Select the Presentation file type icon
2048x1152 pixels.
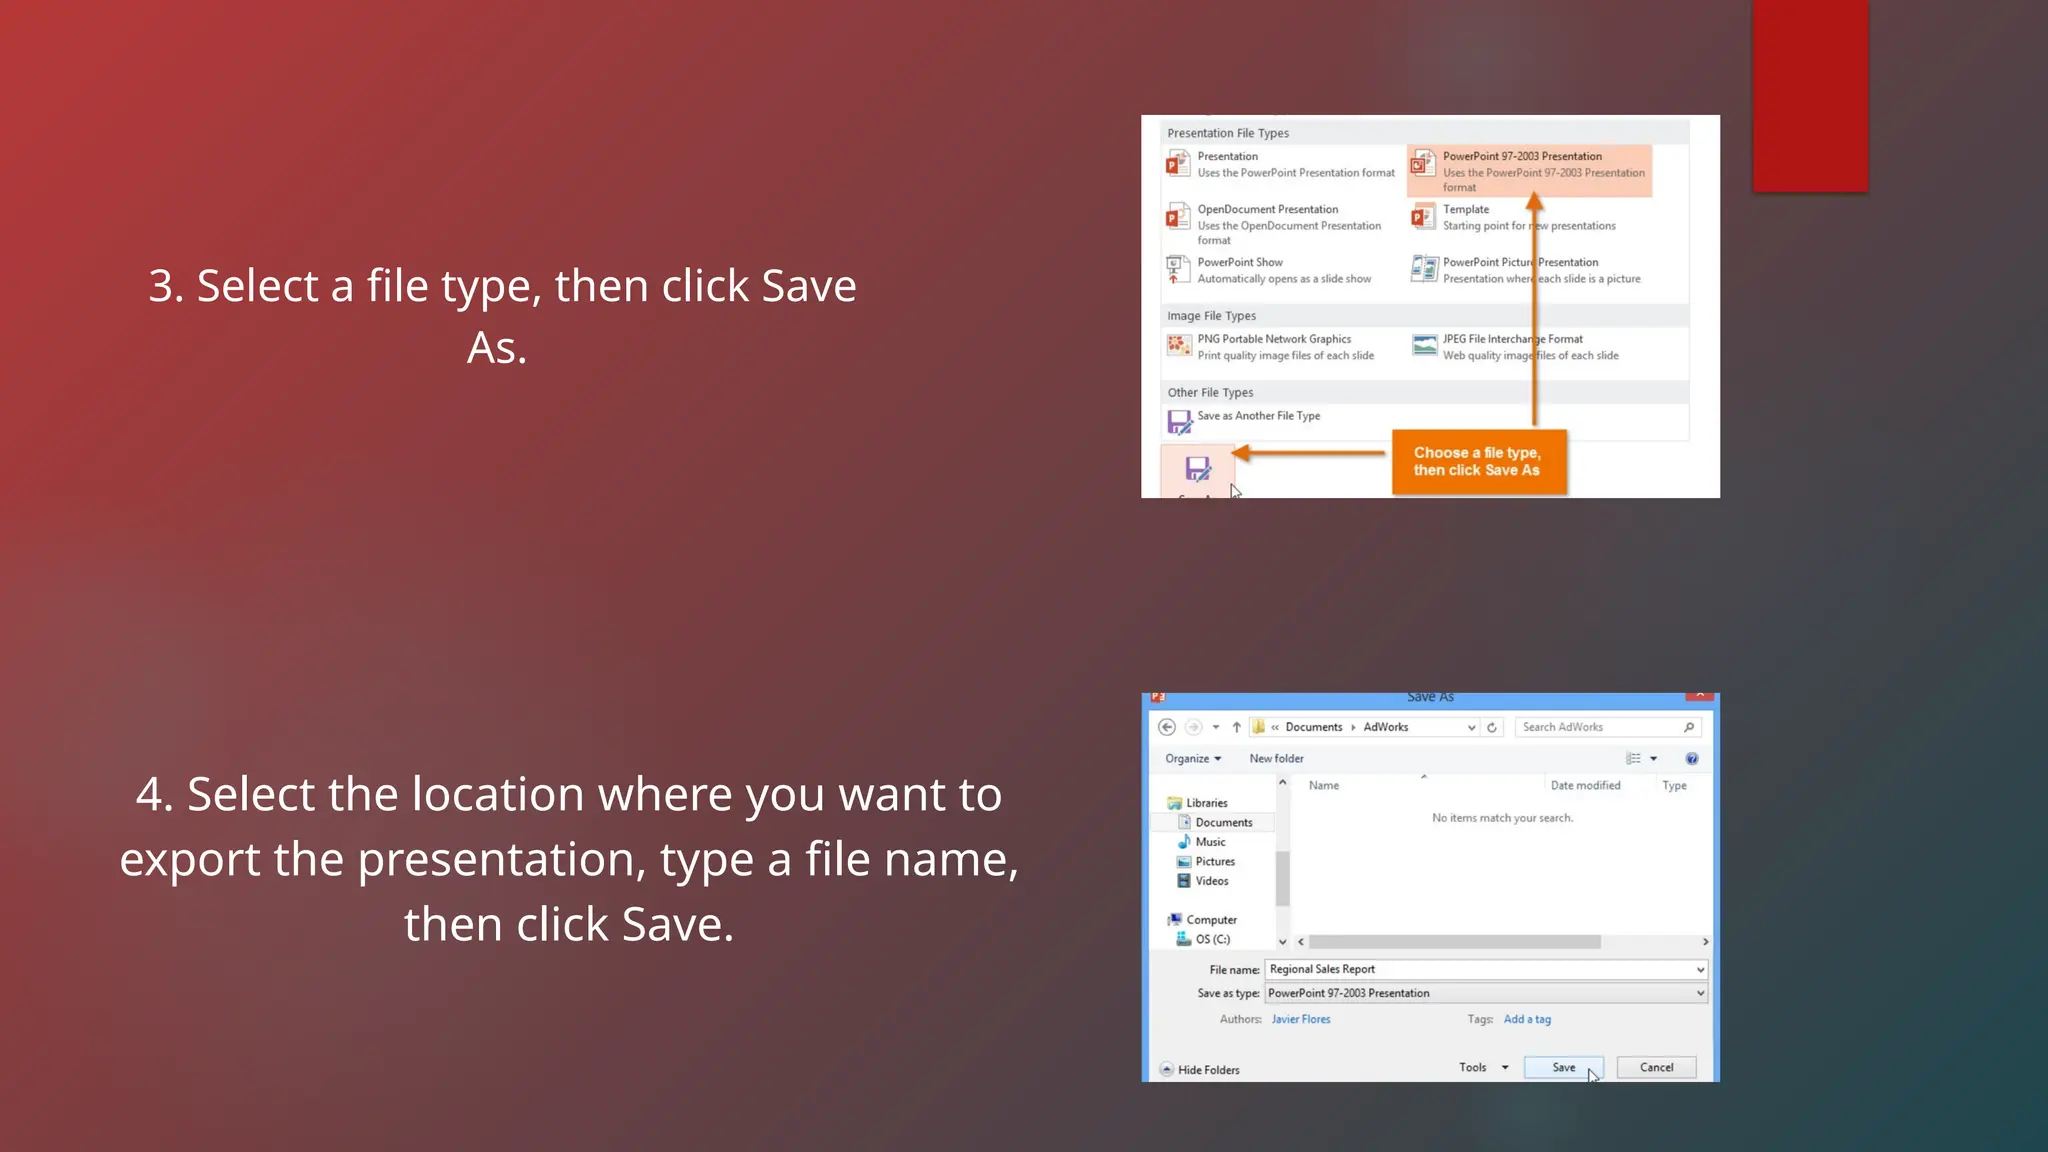1178,163
